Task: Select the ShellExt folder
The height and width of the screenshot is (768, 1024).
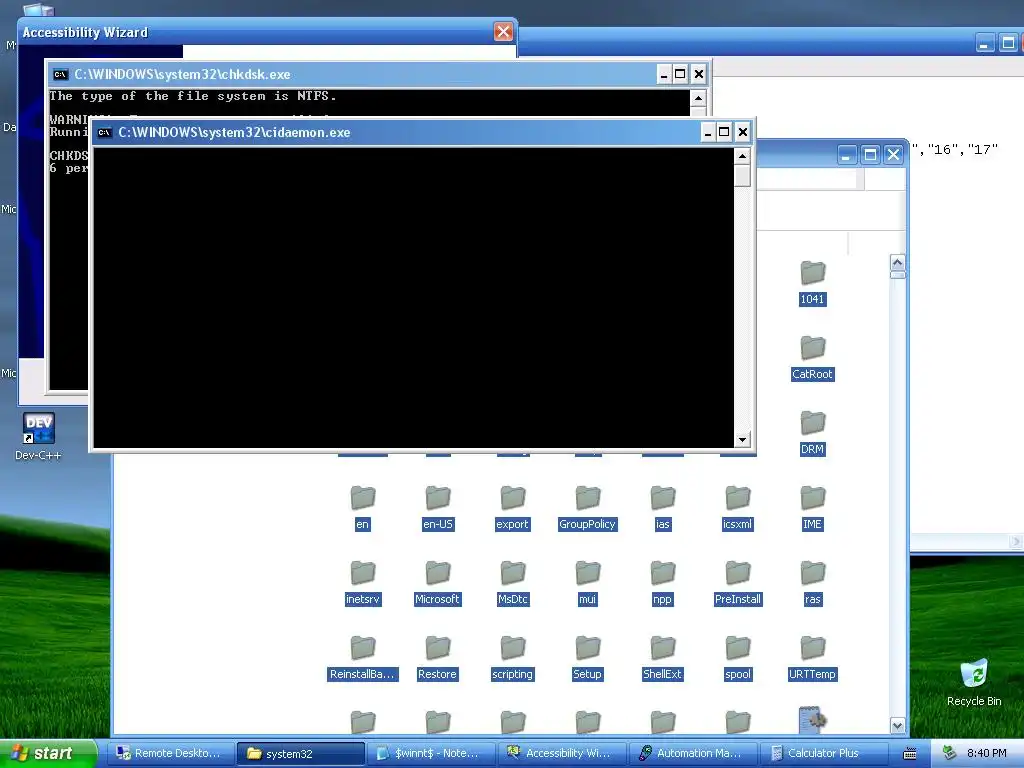Action: [662, 659]
